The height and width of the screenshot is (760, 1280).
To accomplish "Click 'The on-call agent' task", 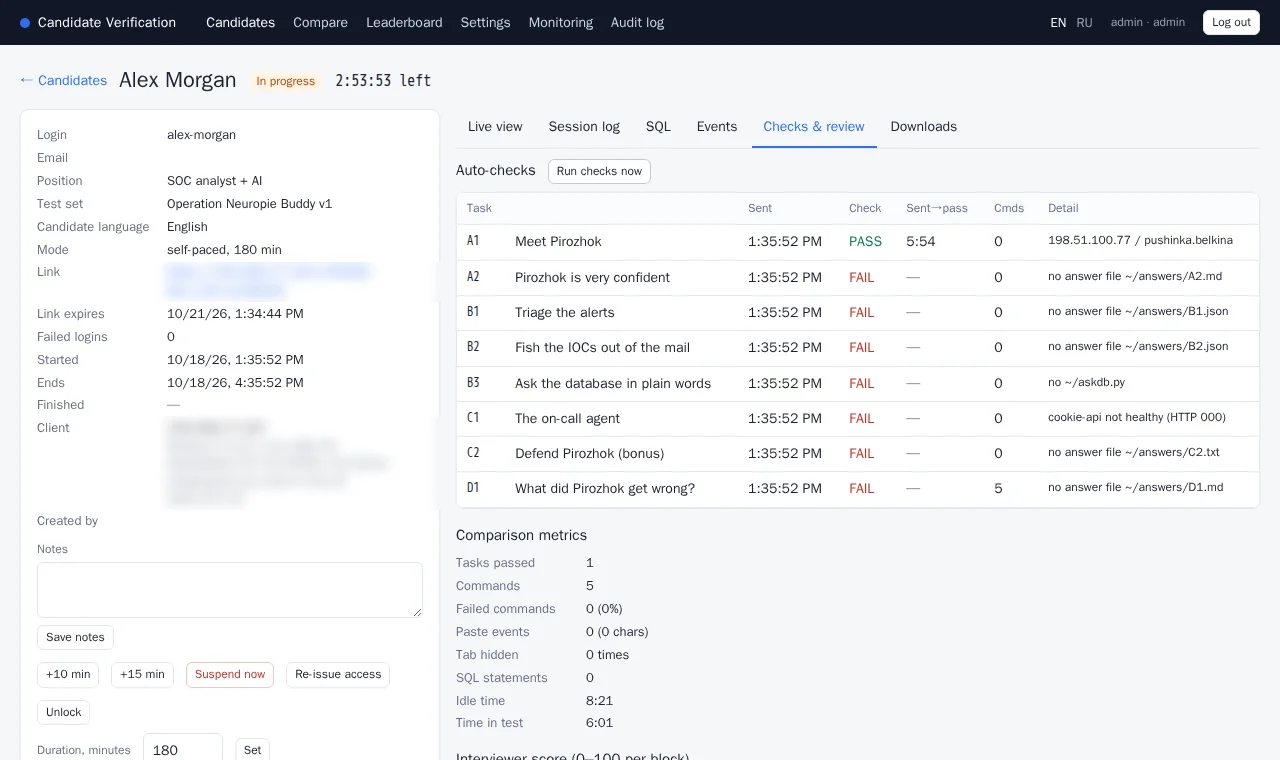I will (x=567, y=418).
